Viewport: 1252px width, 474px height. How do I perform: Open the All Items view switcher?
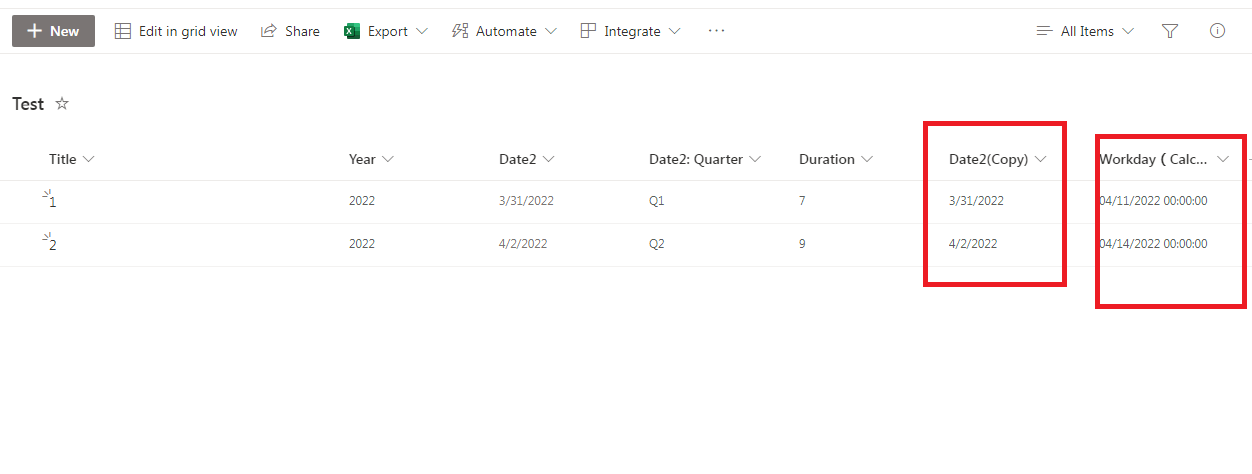pyautogui.click(x=1086, y=31)
